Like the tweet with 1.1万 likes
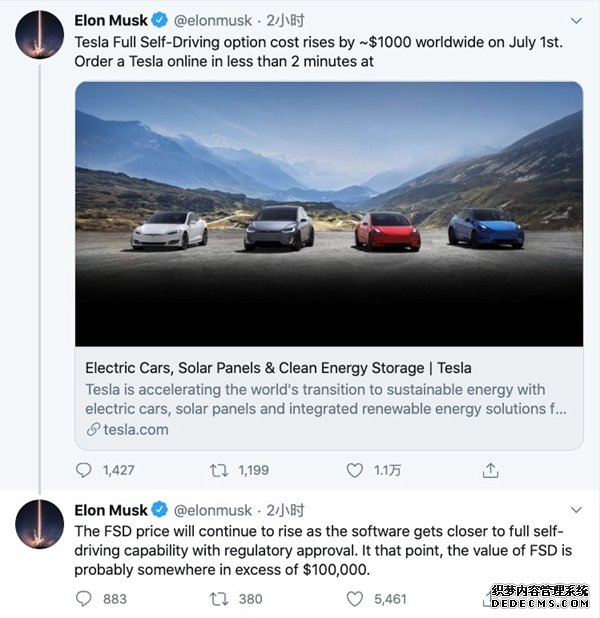Image resolution: width=600 pixels, height=618 pixels. coord(354,470)
